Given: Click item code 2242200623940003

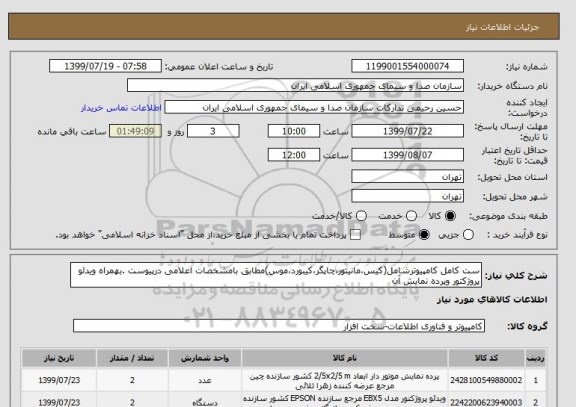Looking at the screenshot, I should (486, 403).
